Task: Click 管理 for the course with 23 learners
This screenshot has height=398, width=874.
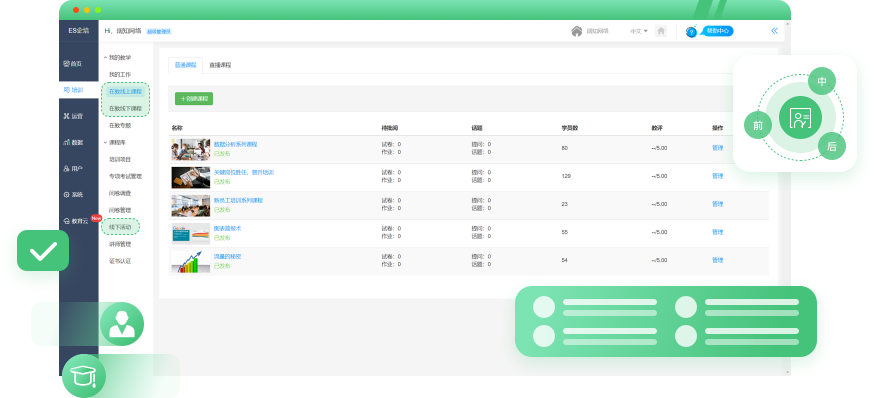Action: pos(717,204)
